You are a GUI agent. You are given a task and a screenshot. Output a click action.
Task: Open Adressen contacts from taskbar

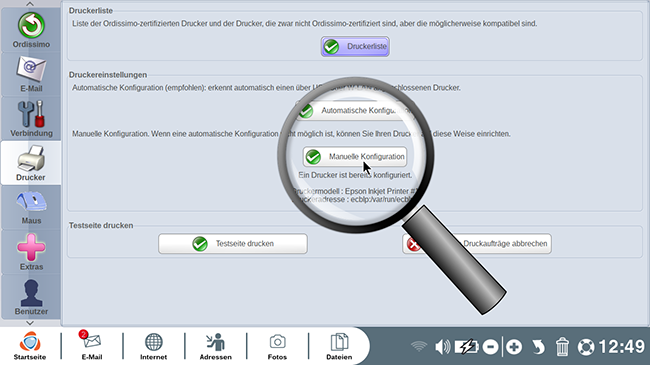(216, 346)
